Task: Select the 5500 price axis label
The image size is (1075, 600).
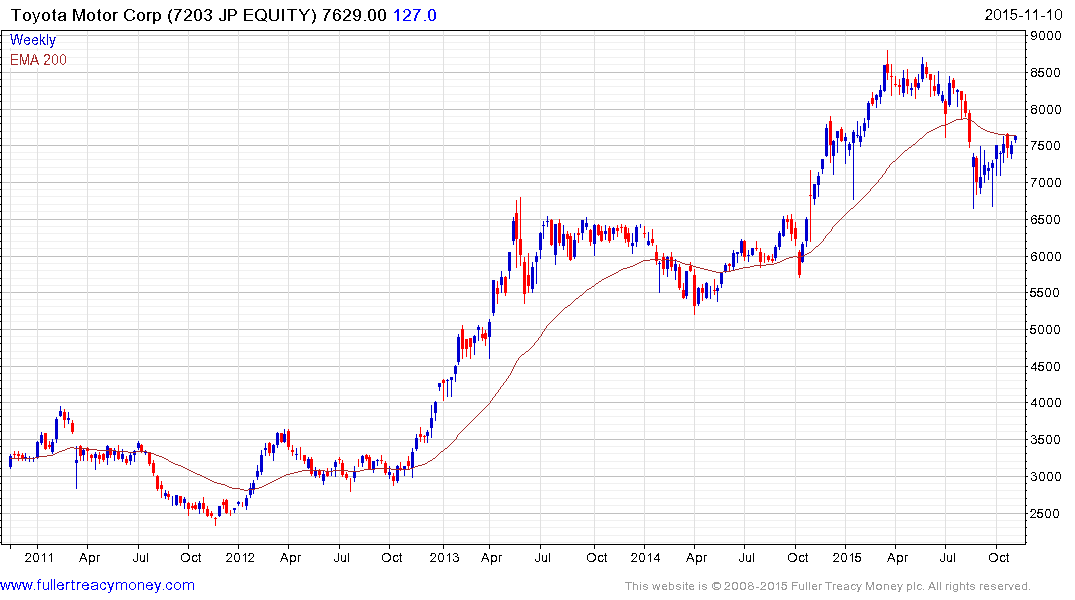Action: pyautogui.click(x=1046, y=293)
